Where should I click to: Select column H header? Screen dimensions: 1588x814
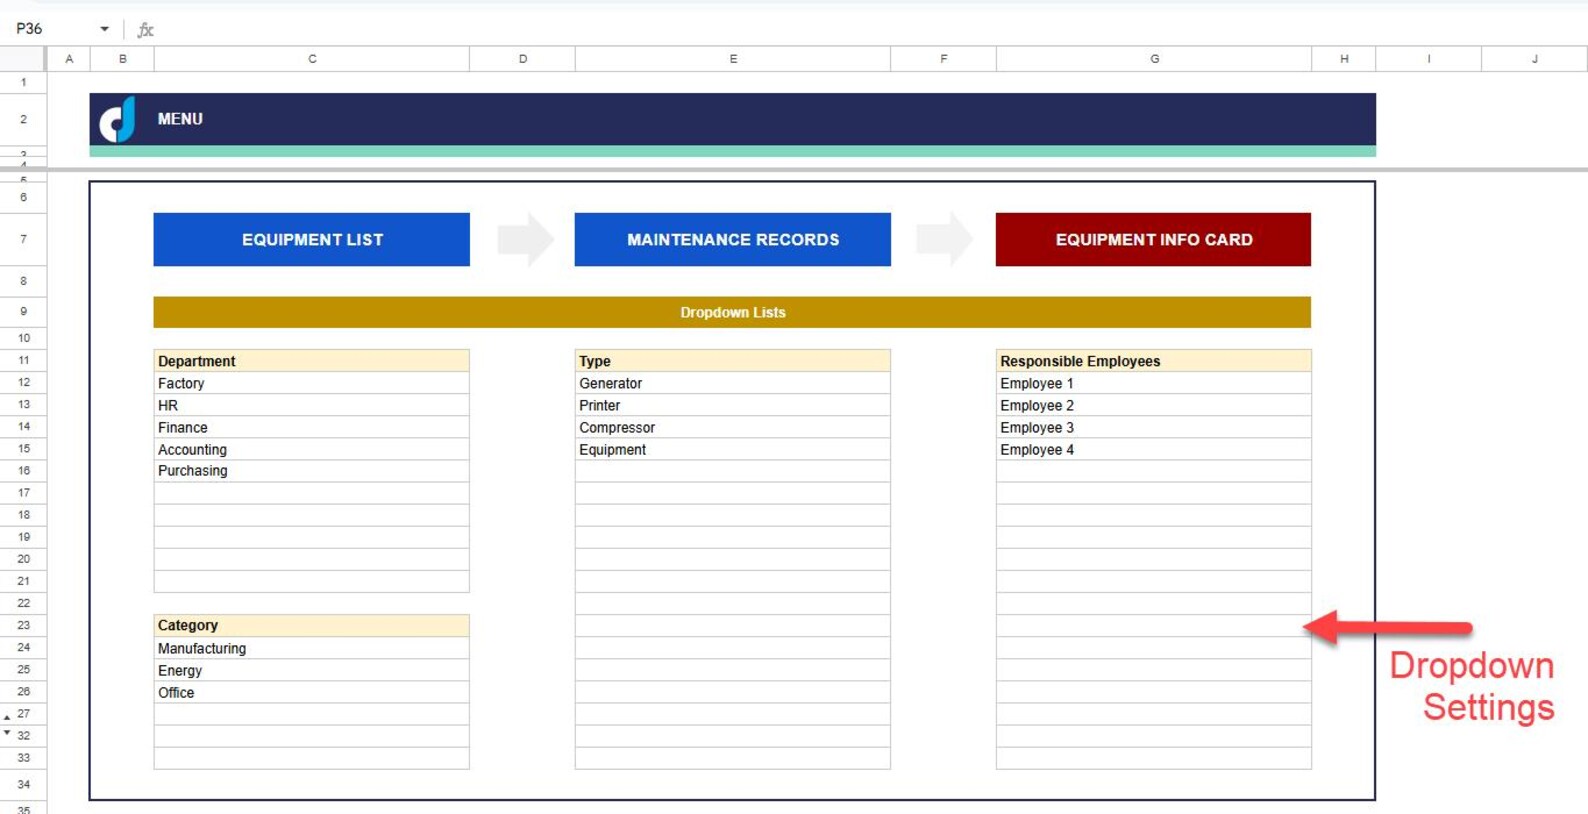[x=1344, y=59]
